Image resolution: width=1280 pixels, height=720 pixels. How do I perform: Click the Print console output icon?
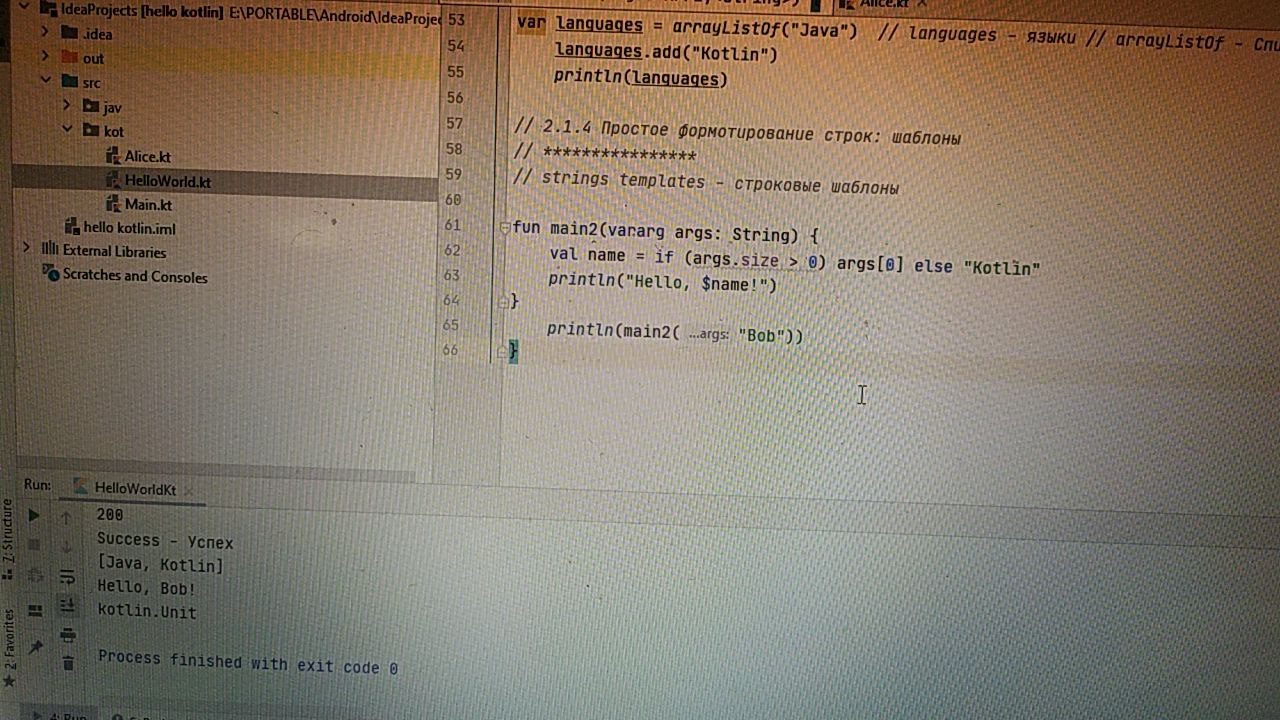[68, 635]
